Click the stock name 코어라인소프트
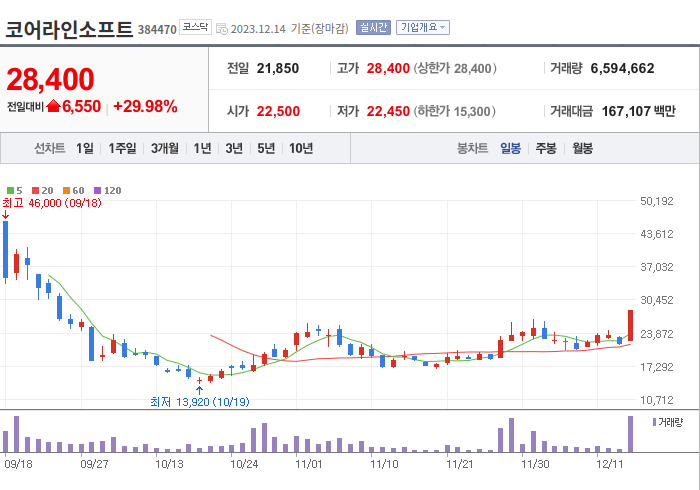700x490 pixels. [x=69, y=29]
